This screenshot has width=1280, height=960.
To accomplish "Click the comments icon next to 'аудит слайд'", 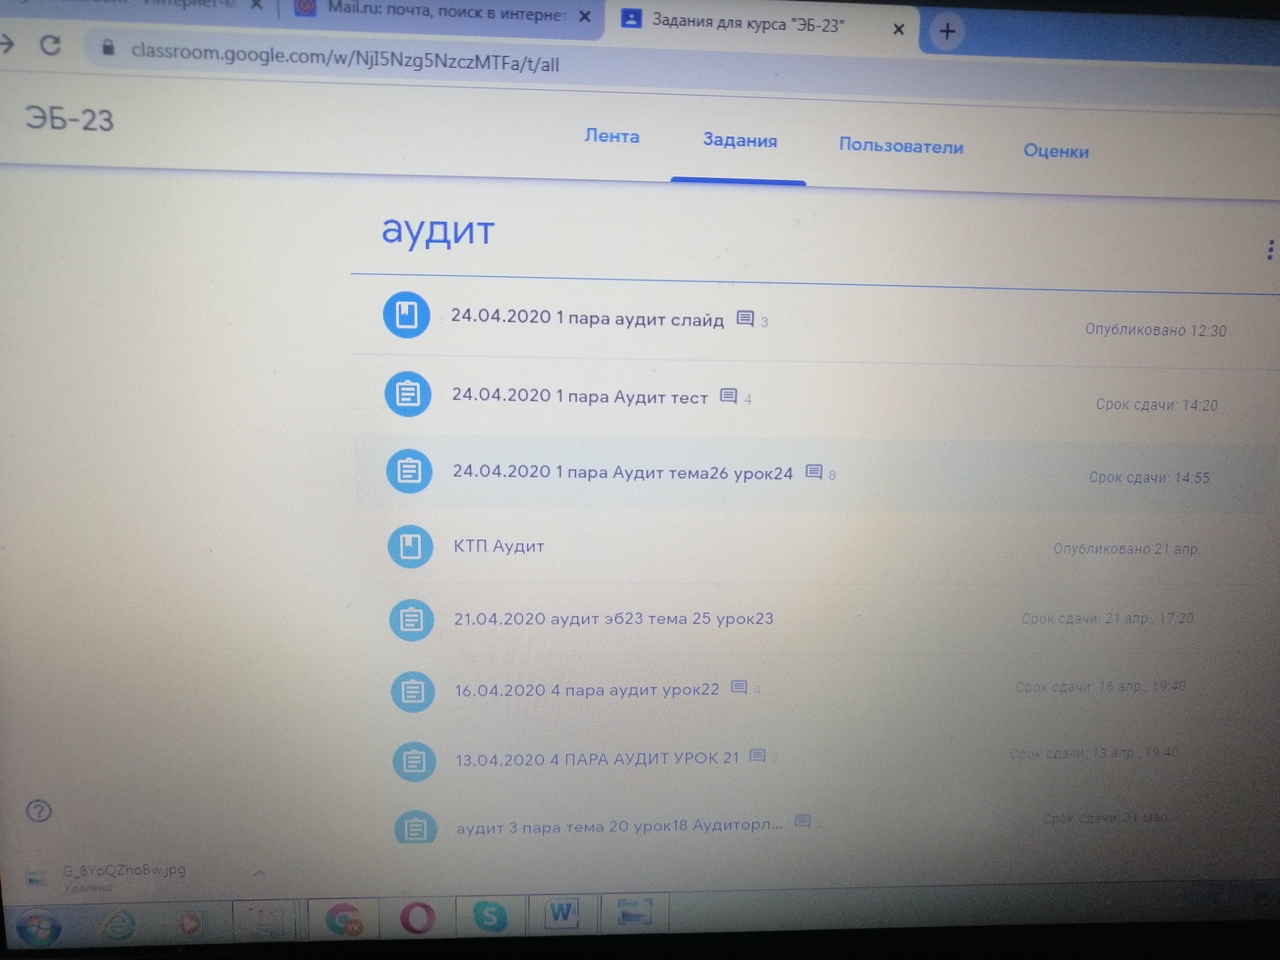I will click(745, 319).
